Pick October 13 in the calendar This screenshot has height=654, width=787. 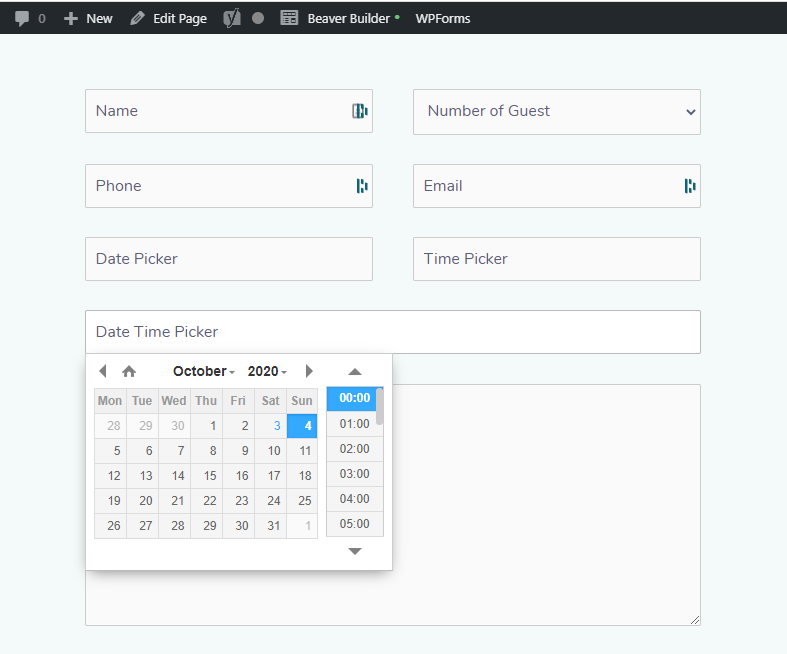[143, 476]
